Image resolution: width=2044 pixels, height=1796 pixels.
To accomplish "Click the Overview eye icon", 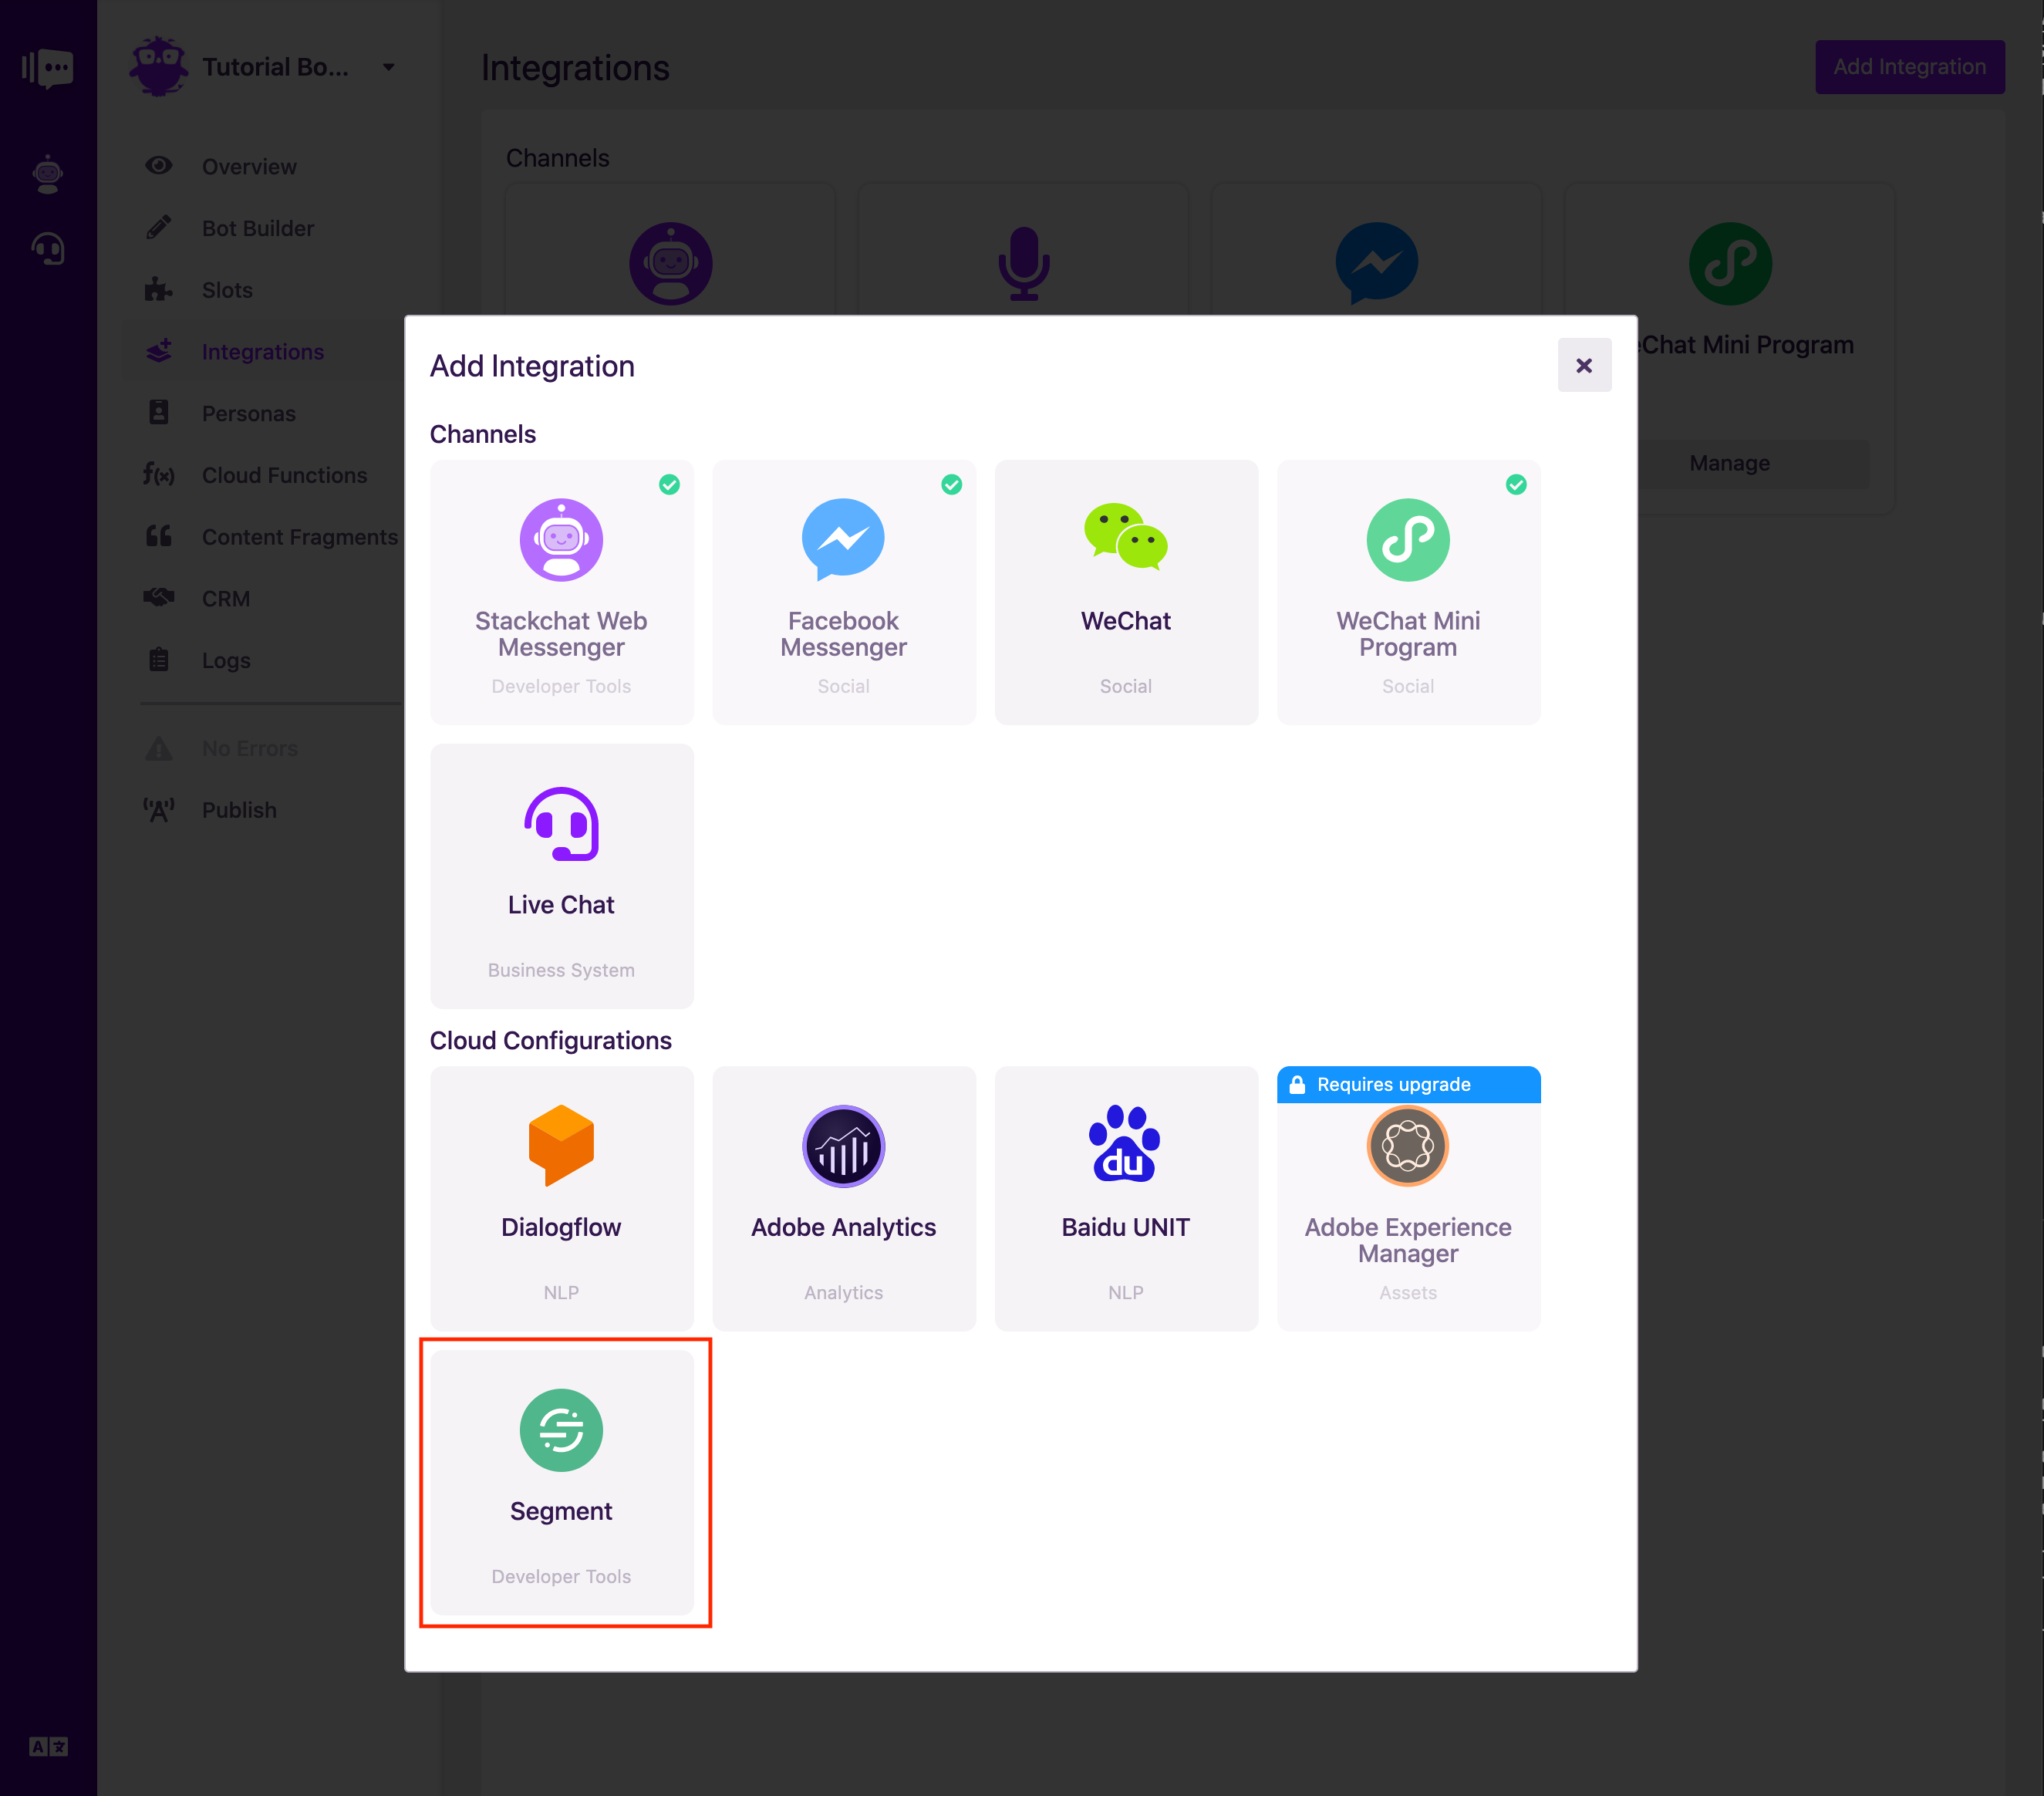I will click(x=159, y=165).
